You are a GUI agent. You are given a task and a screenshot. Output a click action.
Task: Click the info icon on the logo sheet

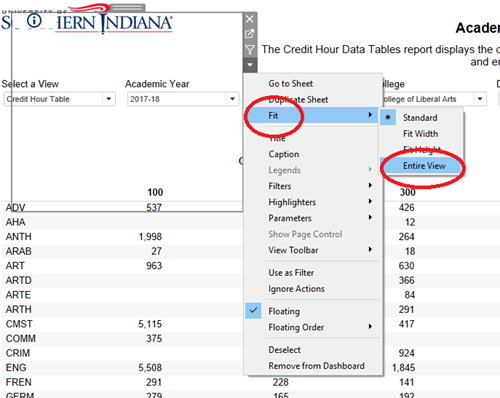34,21
